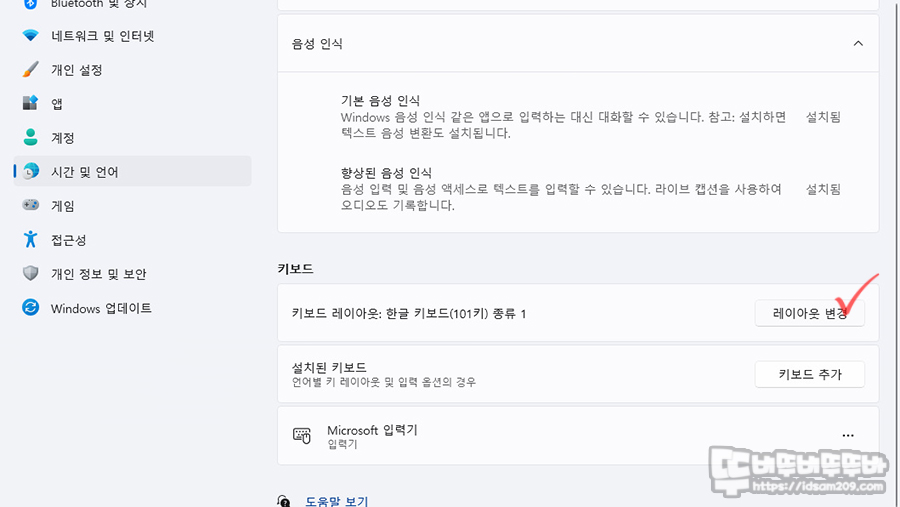Click the 키보드 추가 button
The height and width of the screenshot is (507, 900).
pos(809,374)
